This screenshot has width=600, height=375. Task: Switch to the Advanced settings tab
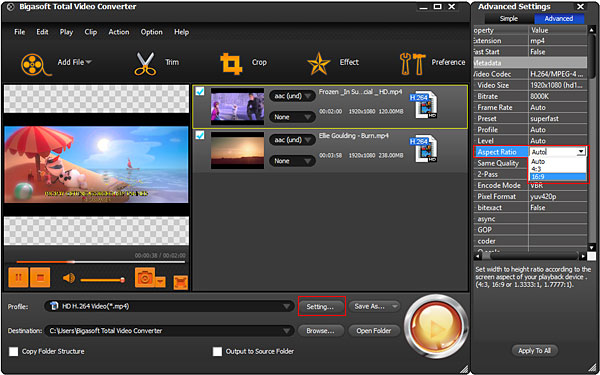559,18
